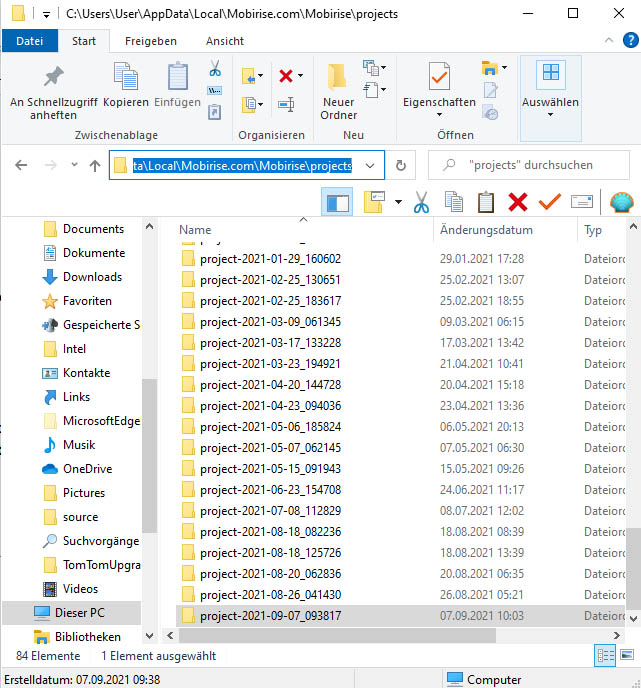The width and height of the screenshot is (641, 688).
Task: Click the Classic Shell seashell icon
Action: (x=621, y=203)
